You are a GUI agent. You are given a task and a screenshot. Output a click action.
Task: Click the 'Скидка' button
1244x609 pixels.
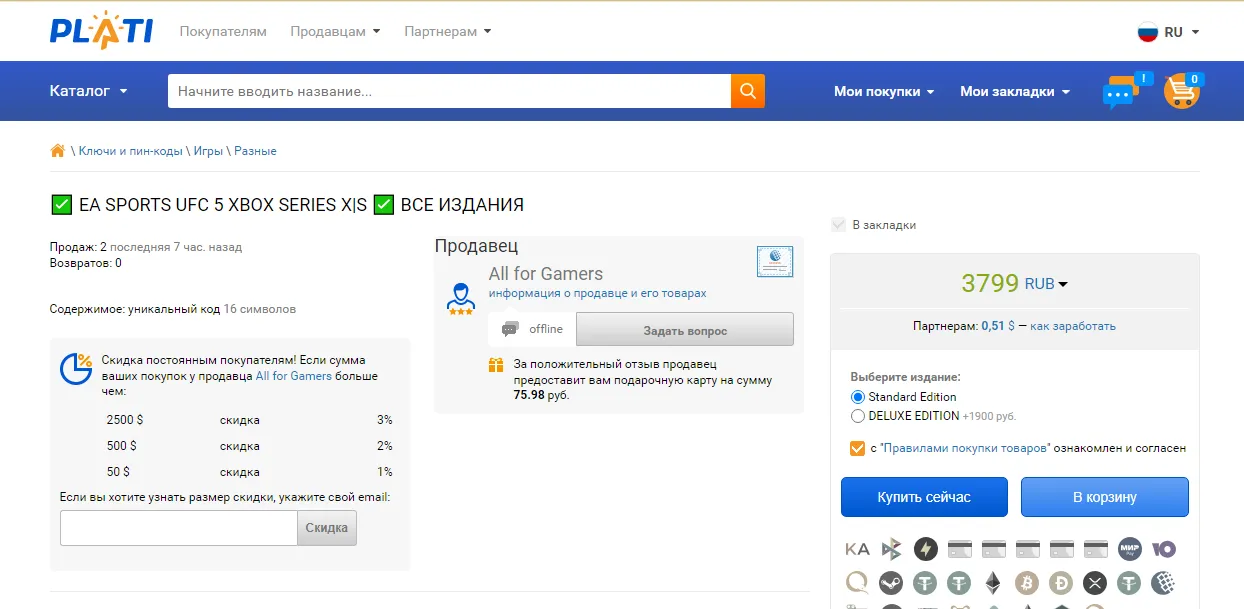(327, 528)
